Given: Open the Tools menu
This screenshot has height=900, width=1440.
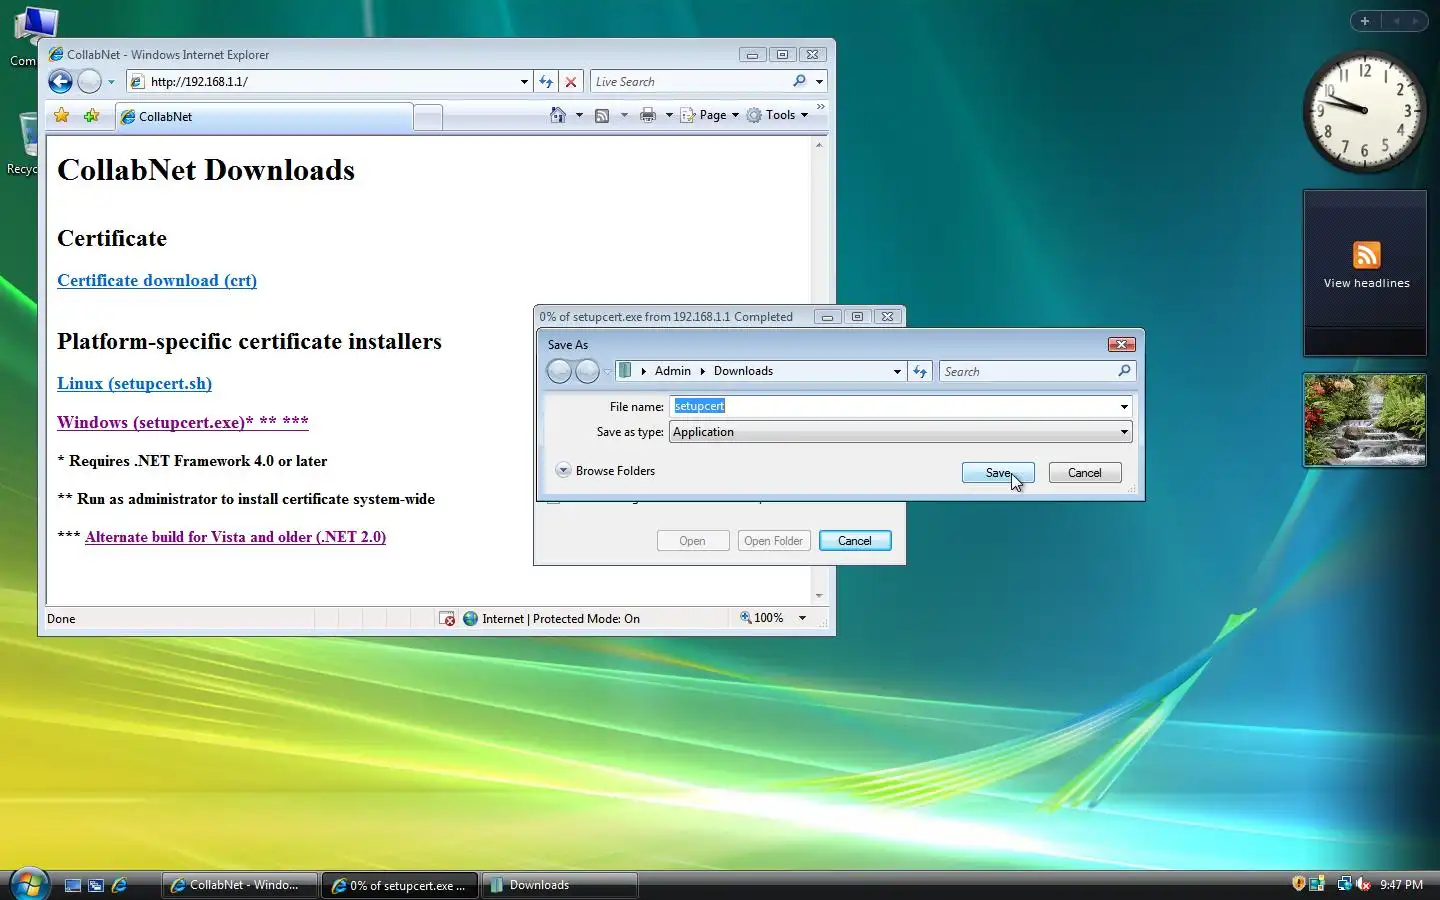Looking at the screenshot, I should [x=777, y=115].
